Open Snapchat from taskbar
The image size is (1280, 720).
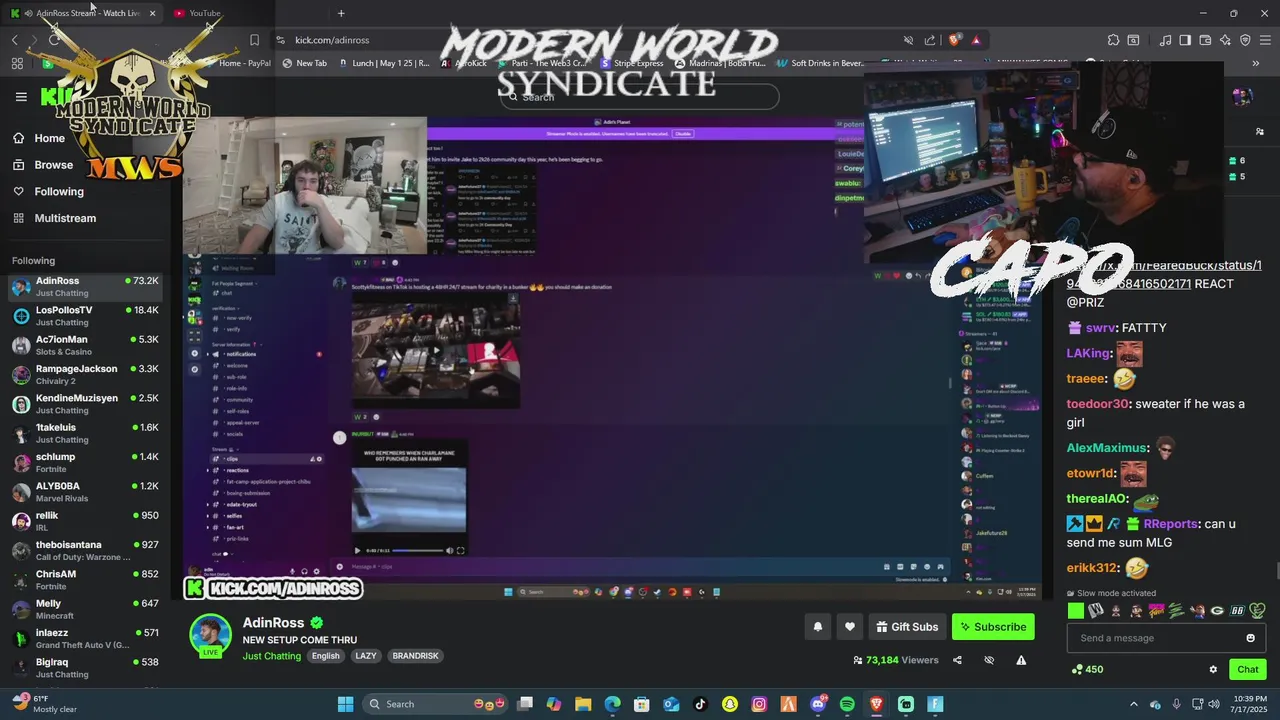click(730, 704)
